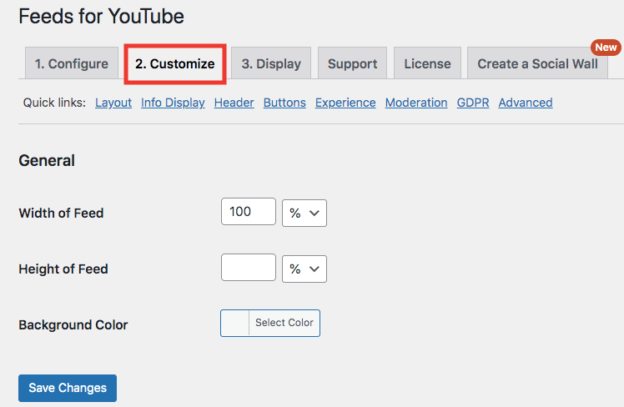
Task: Open the 3. Display tab
Action: pos(271,63)
